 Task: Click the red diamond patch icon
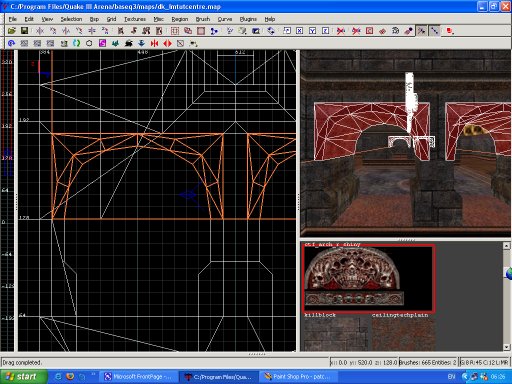(x=382, y=31)
